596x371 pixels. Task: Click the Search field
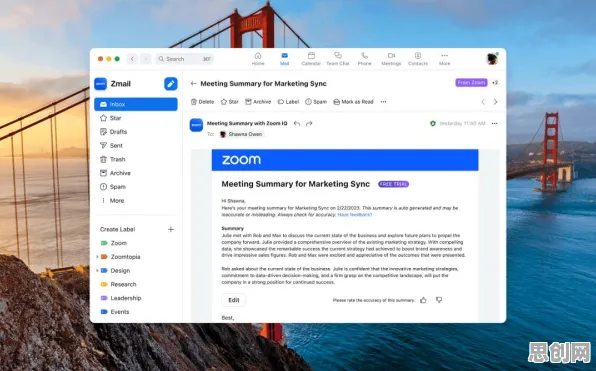pos(185,59)
